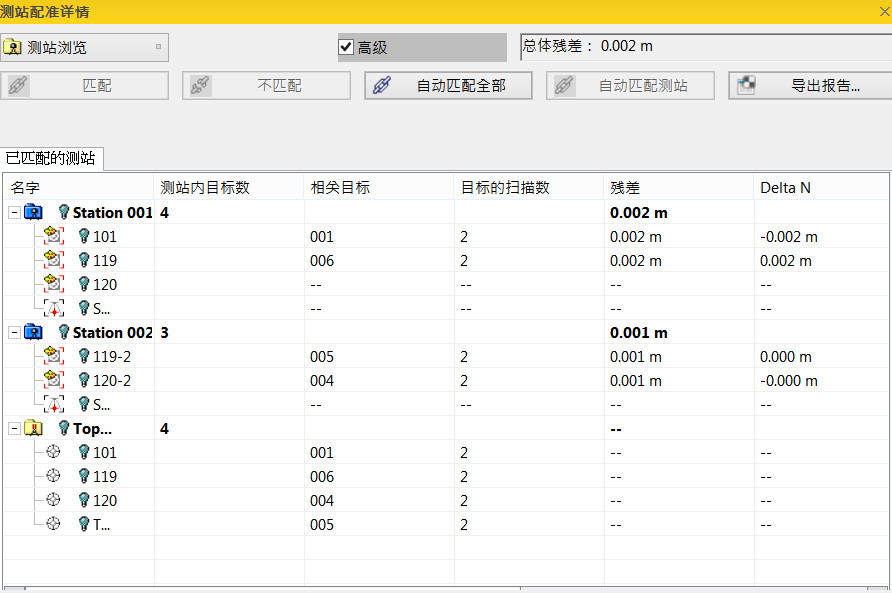
Task: Toggle lightbulb visibility for target 101 under Station 001
Action: click(x=84, y=237)
